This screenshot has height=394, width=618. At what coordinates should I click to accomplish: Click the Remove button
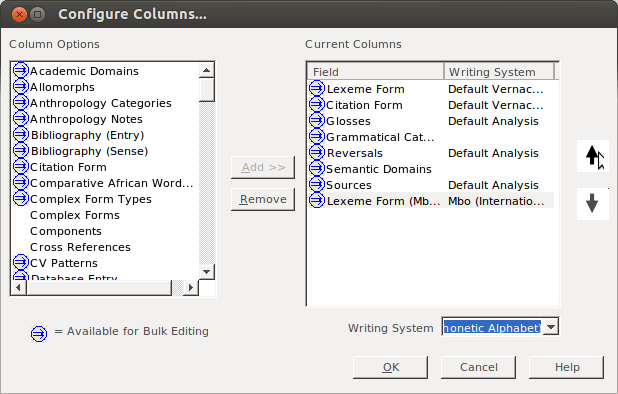click(x=263, y=199)
